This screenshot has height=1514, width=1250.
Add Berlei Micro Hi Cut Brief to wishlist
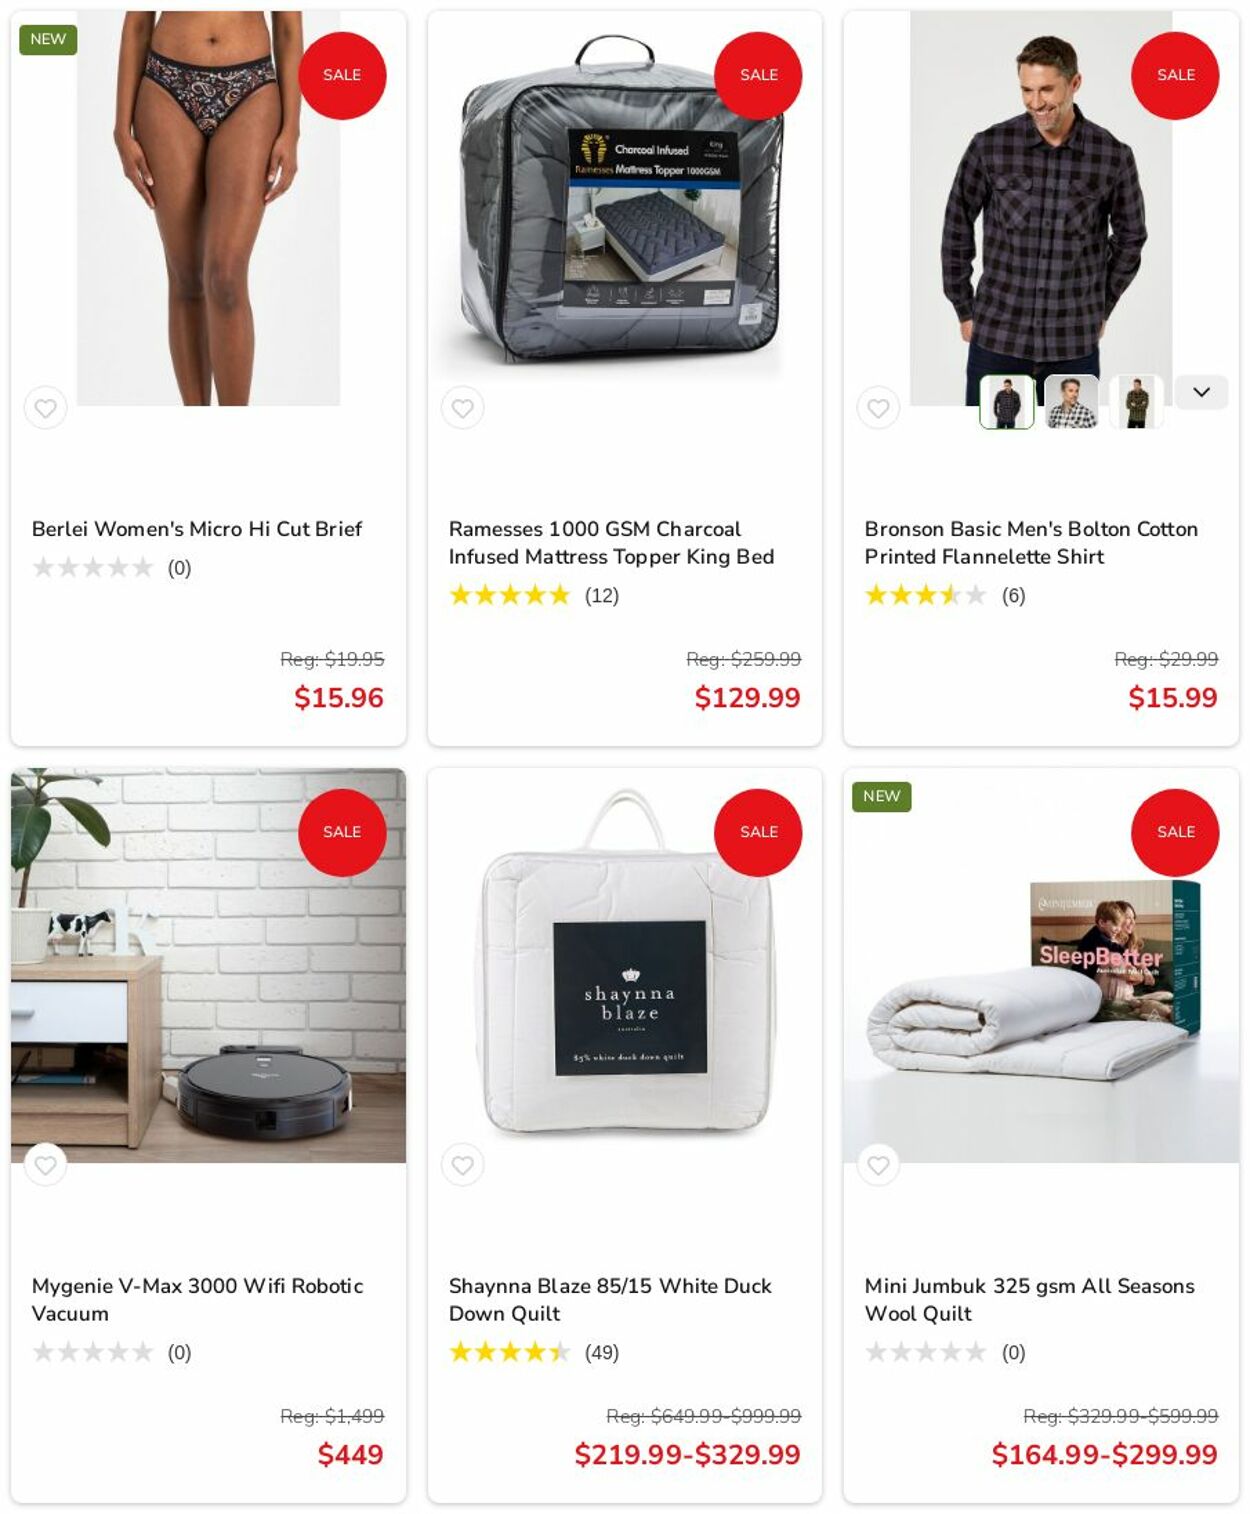click(x=45, y=408)
